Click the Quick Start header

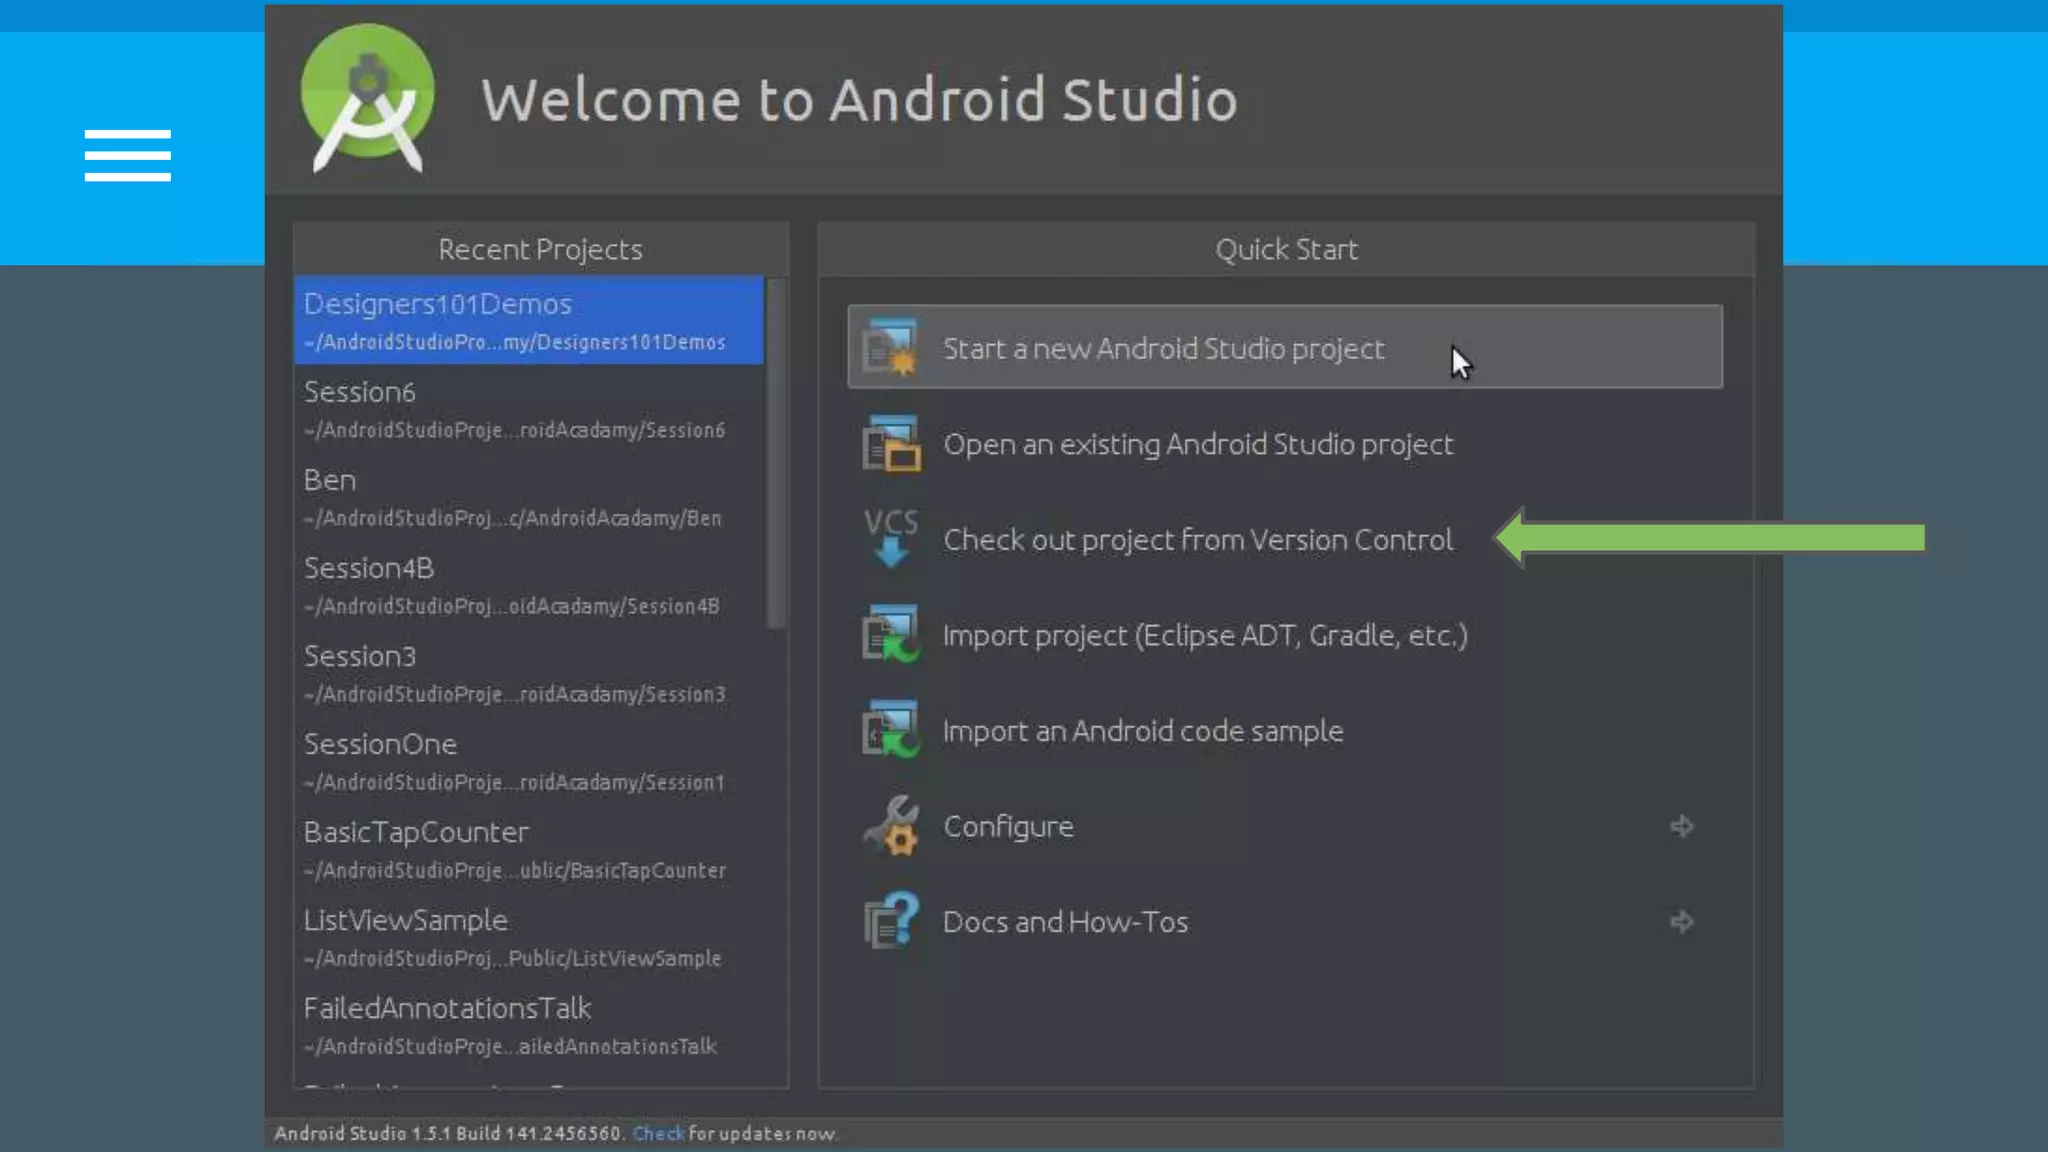[x=1286, y=249]
